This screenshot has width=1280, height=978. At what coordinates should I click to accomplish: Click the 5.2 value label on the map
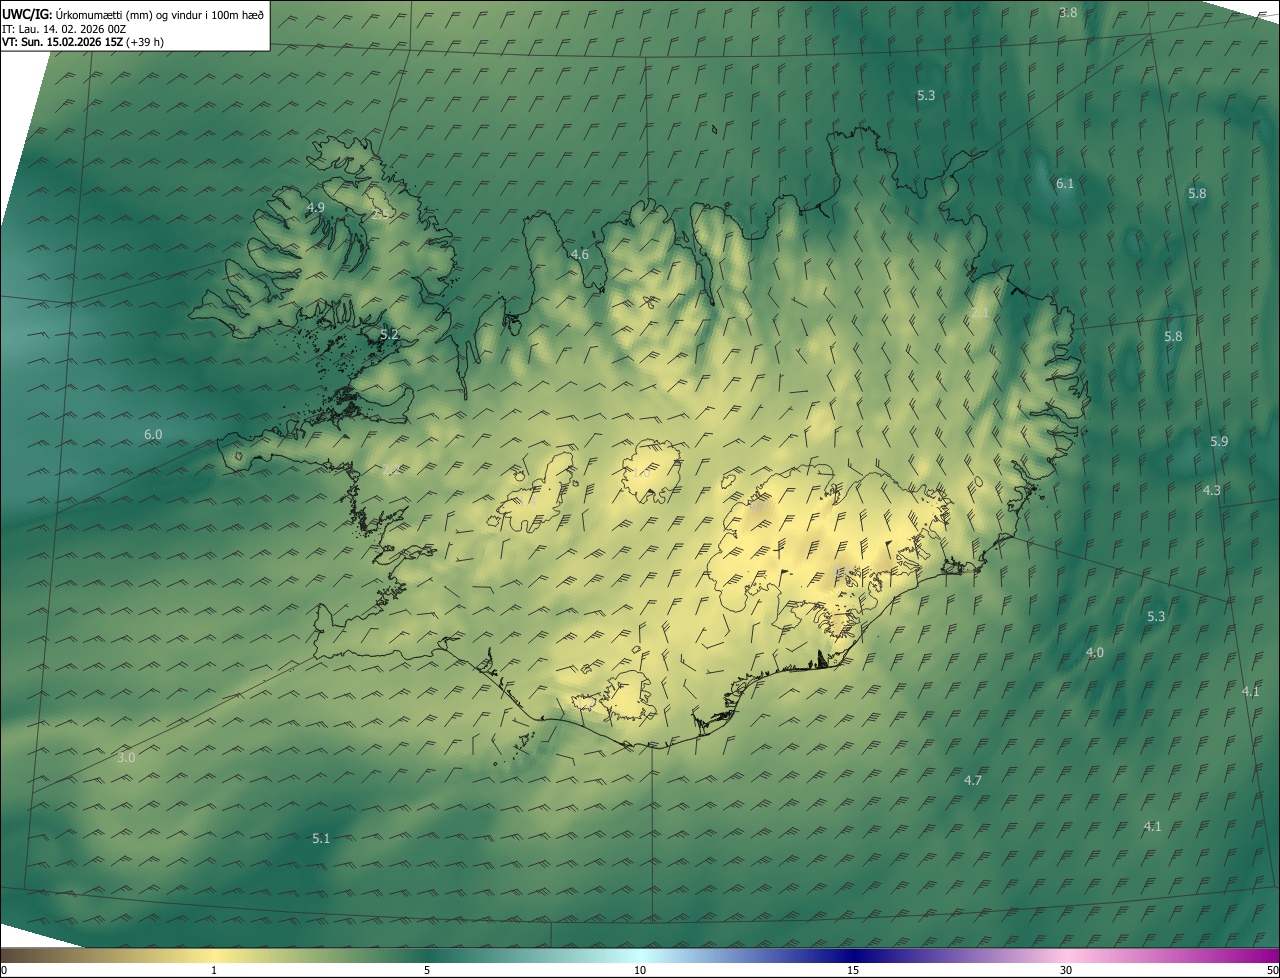click(x=389, y=334)
